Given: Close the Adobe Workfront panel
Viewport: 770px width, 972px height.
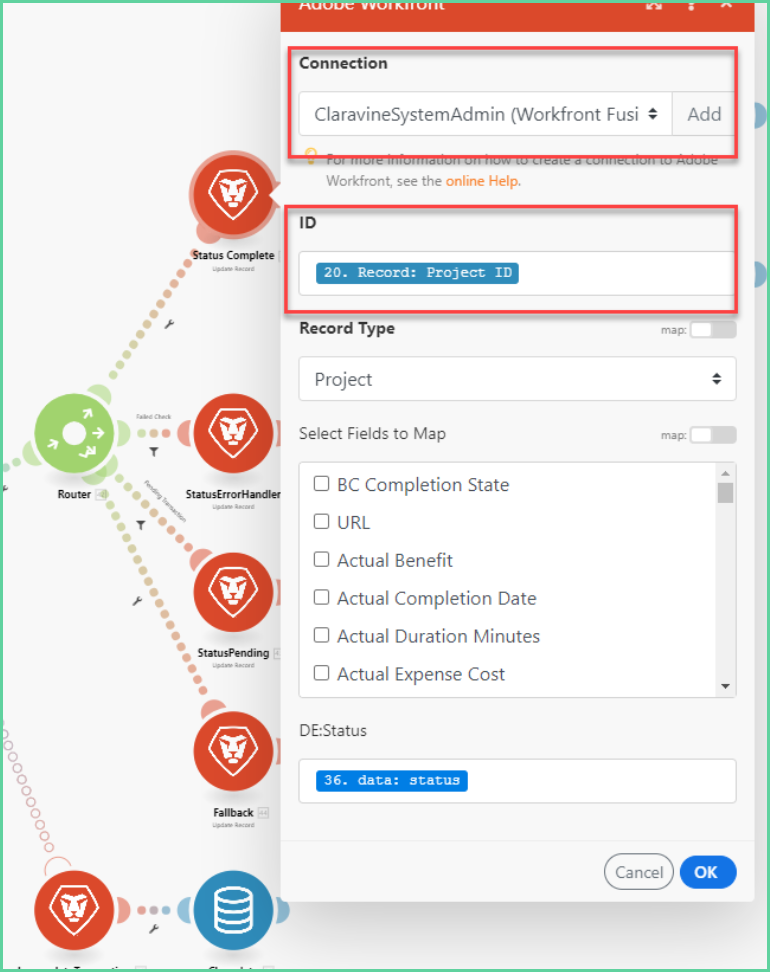Looking at the screenshot, I should pos(727,5).
